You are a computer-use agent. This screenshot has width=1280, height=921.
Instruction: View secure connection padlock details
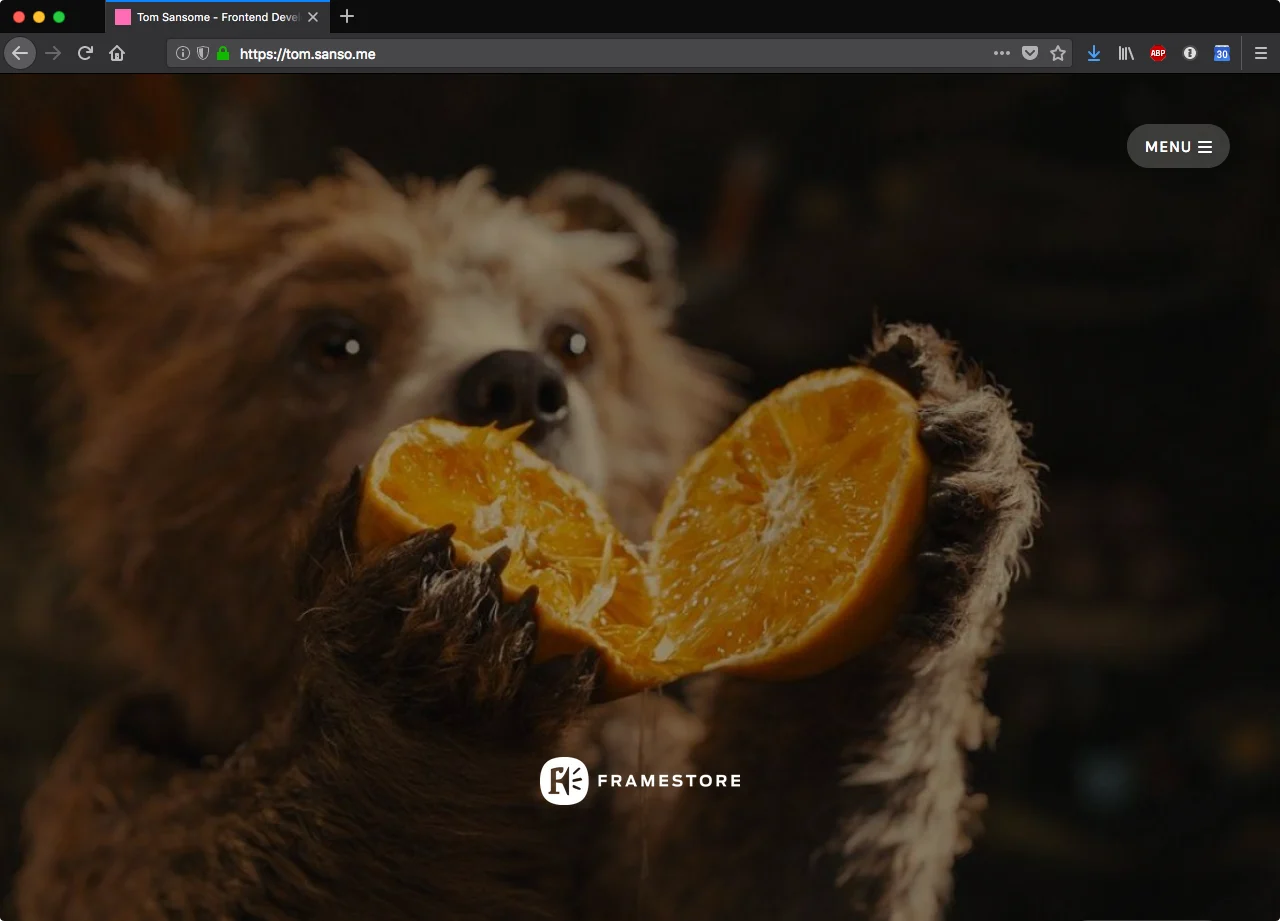point(223,53)
